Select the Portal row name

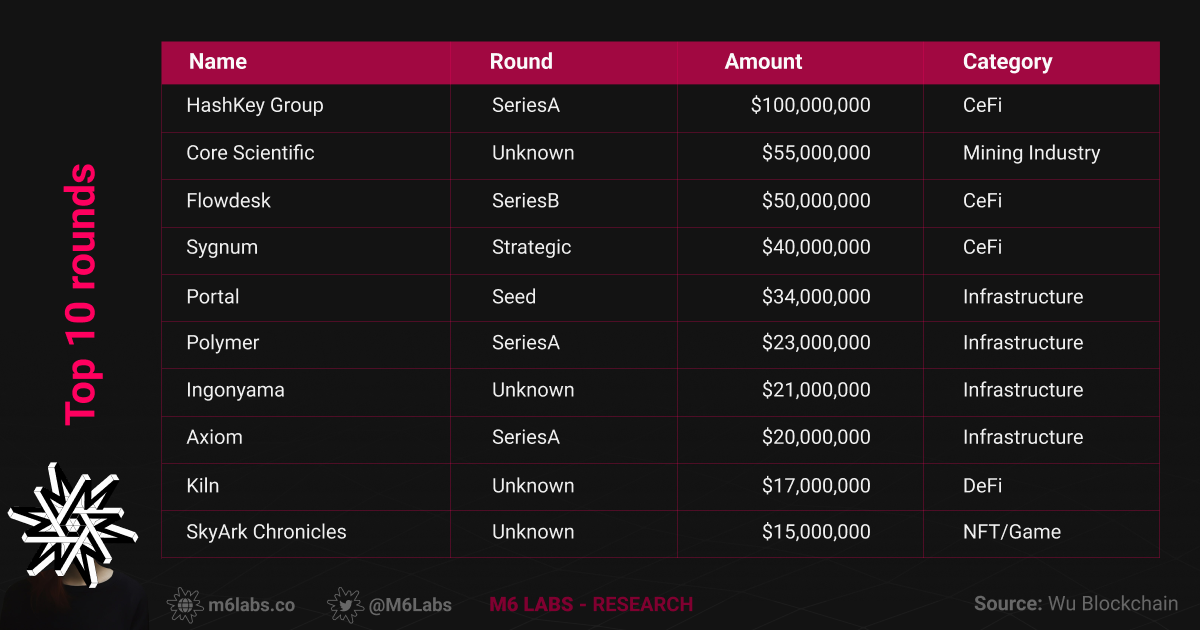tap(213, 297)
